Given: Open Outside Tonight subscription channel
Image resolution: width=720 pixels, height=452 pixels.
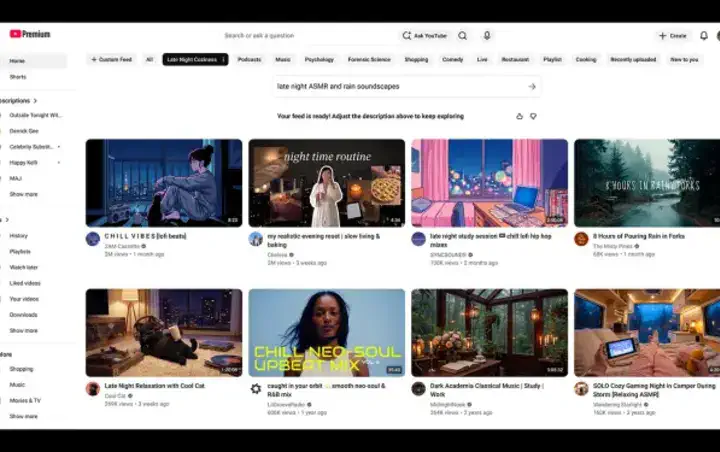Looking at the screenshot, I should pyautogui.click(x=33, y=115).
